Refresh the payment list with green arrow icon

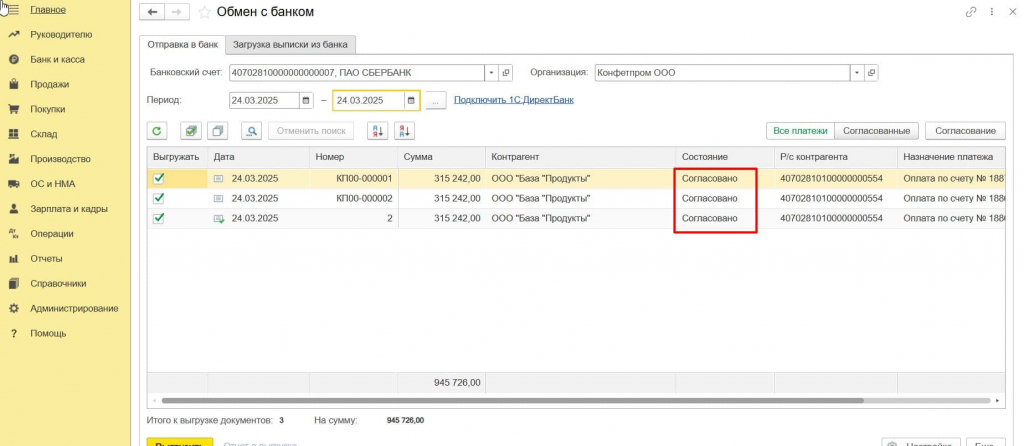(x=157, y=131)
